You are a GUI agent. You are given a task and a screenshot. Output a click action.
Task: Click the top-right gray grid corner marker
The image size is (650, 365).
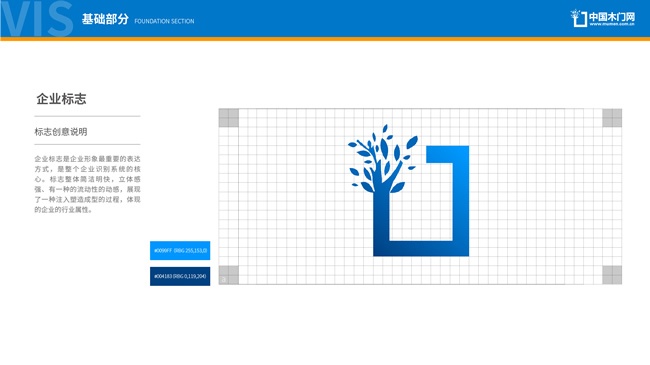point(612,118)
